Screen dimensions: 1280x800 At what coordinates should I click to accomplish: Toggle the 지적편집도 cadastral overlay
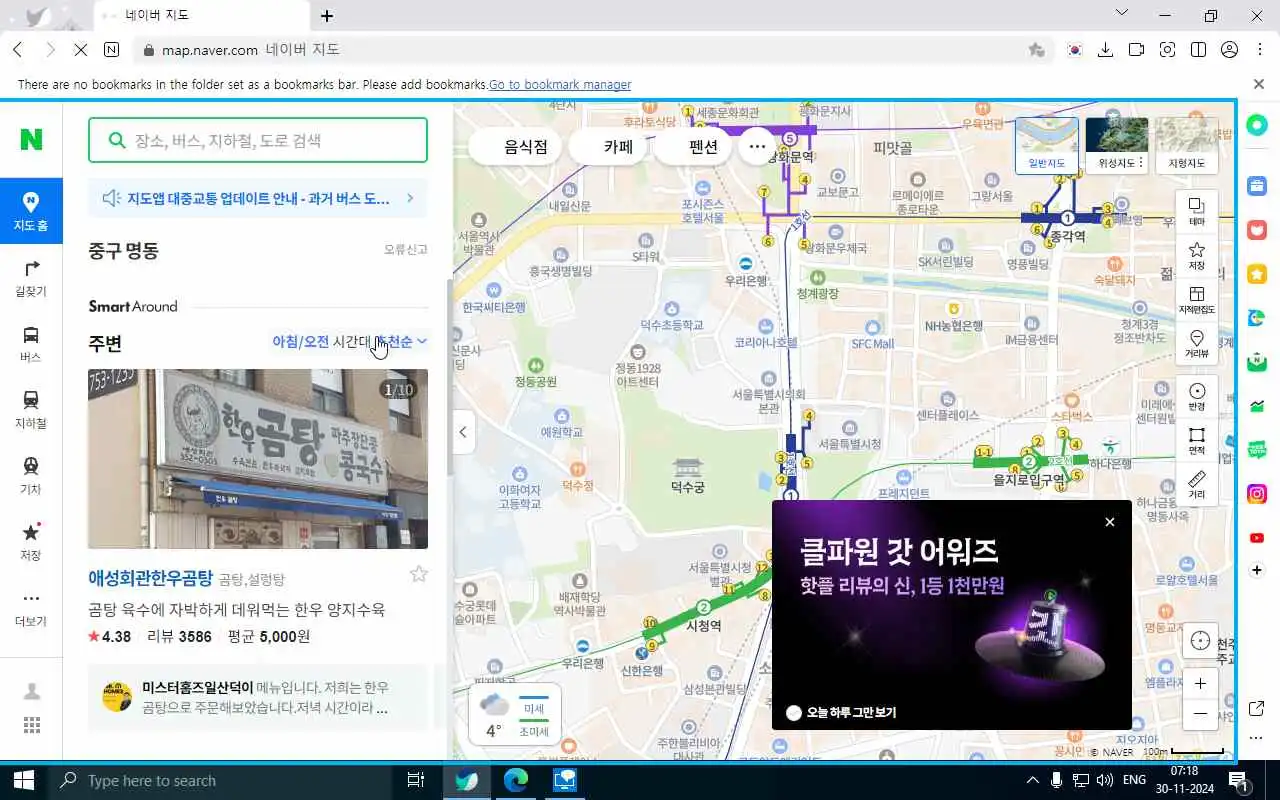pyautogui.click(x=1197, y=299)
